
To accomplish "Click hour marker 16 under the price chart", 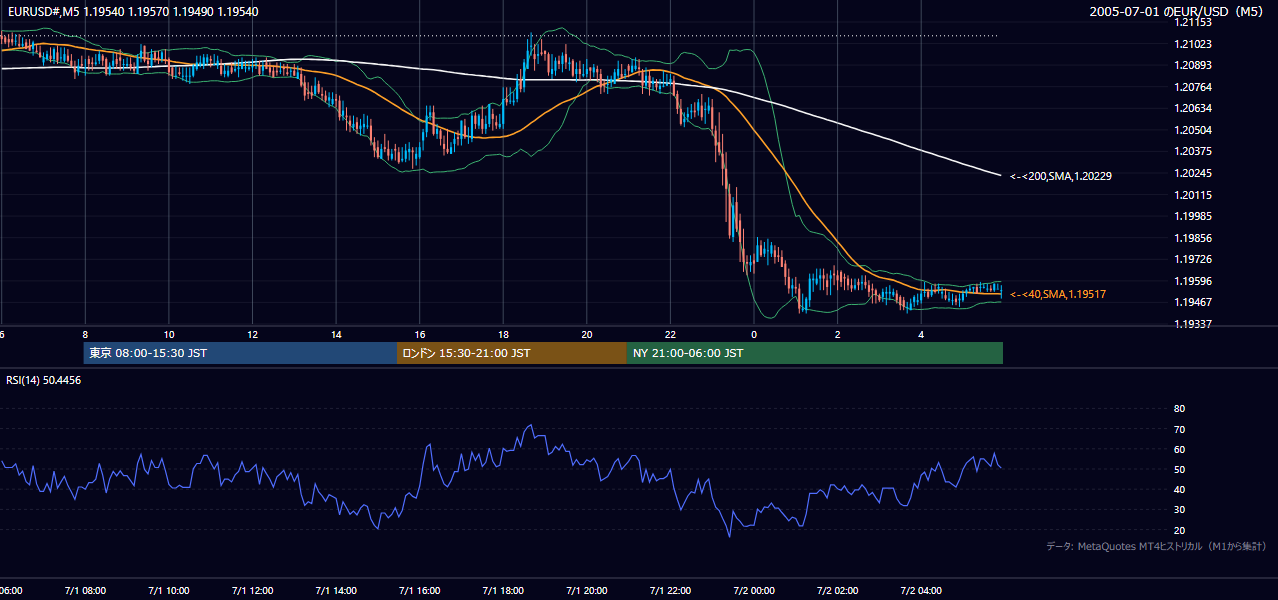I will pos(420,334).
